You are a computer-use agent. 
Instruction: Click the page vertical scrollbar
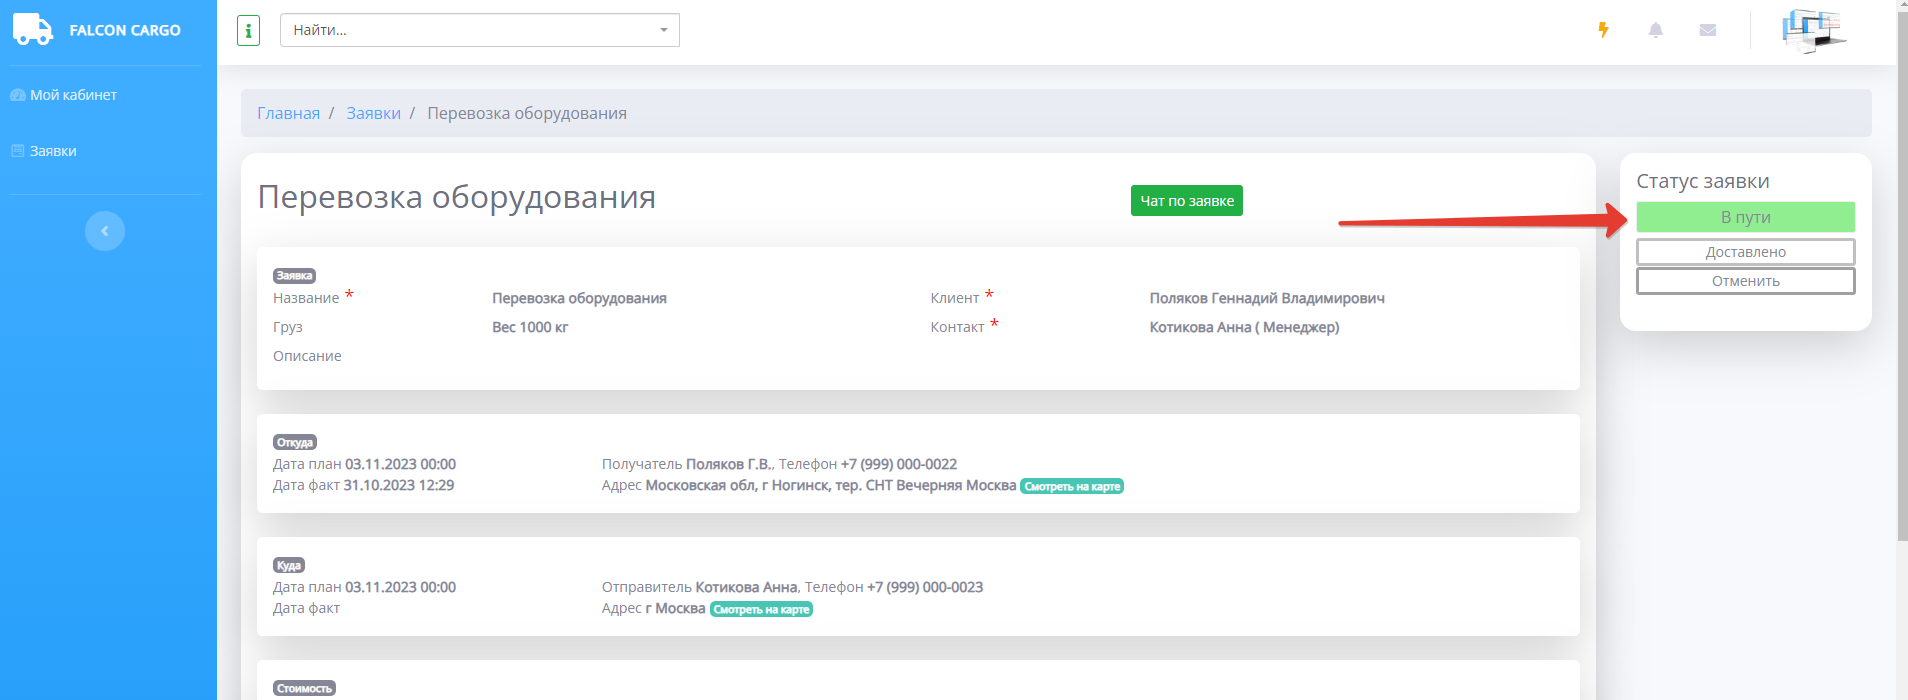point(1901,300)
